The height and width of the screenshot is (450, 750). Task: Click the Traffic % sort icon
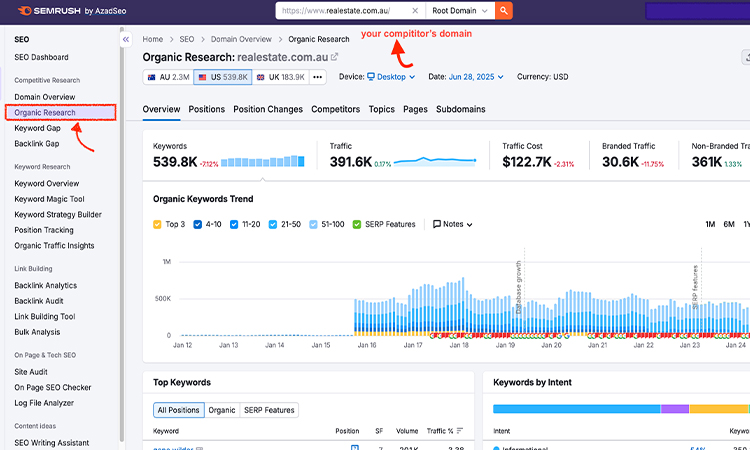(460, 431)
